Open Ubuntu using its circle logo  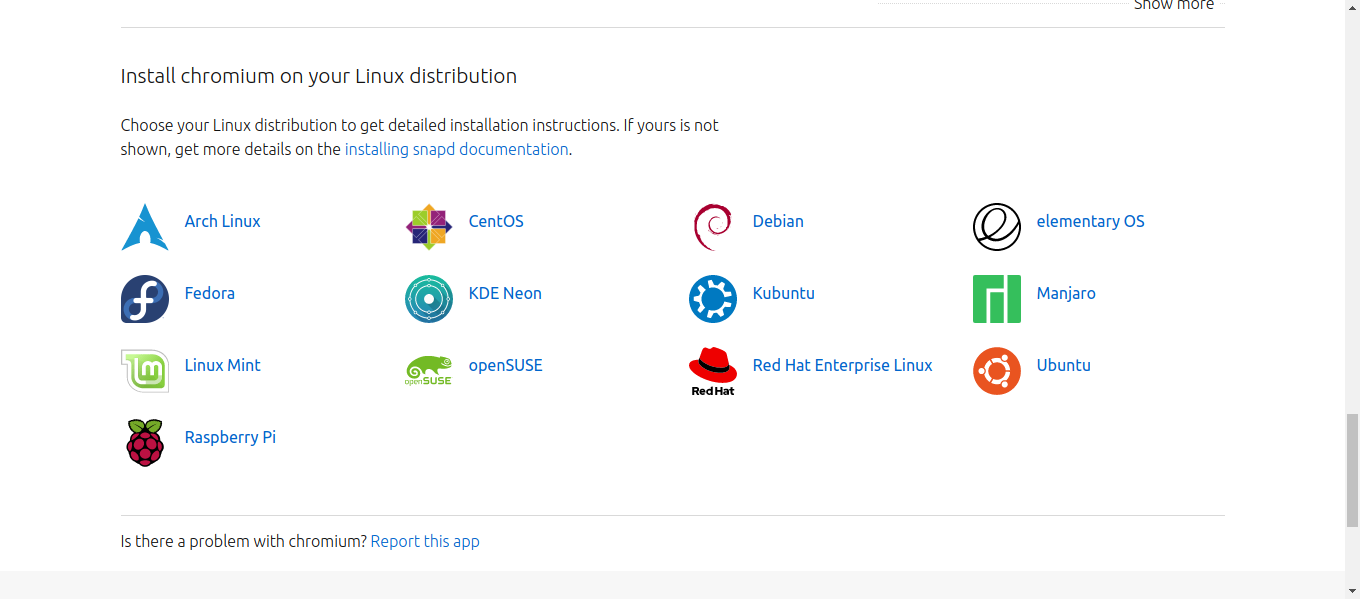pyautogui.click(x=996, y=370)
